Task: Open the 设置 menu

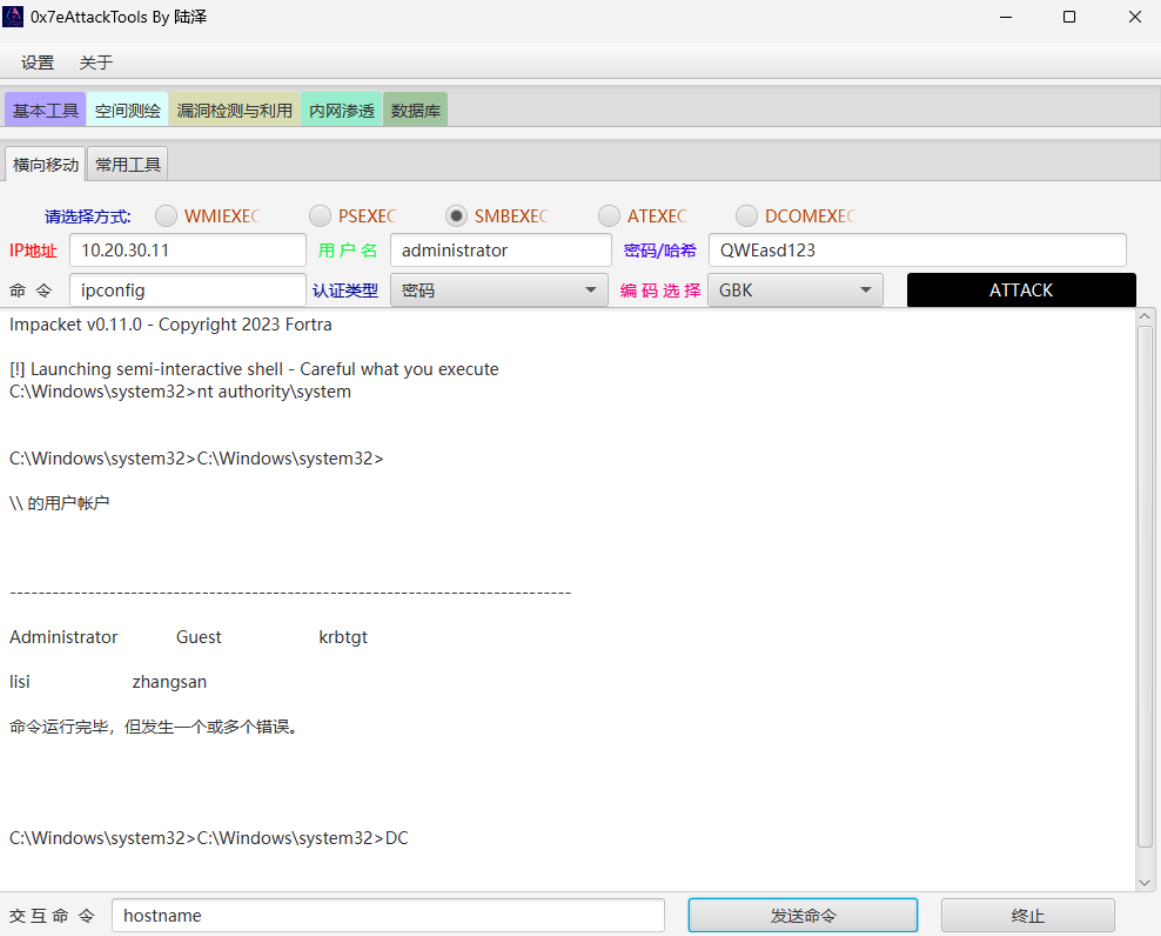Action: click(38, 63)
